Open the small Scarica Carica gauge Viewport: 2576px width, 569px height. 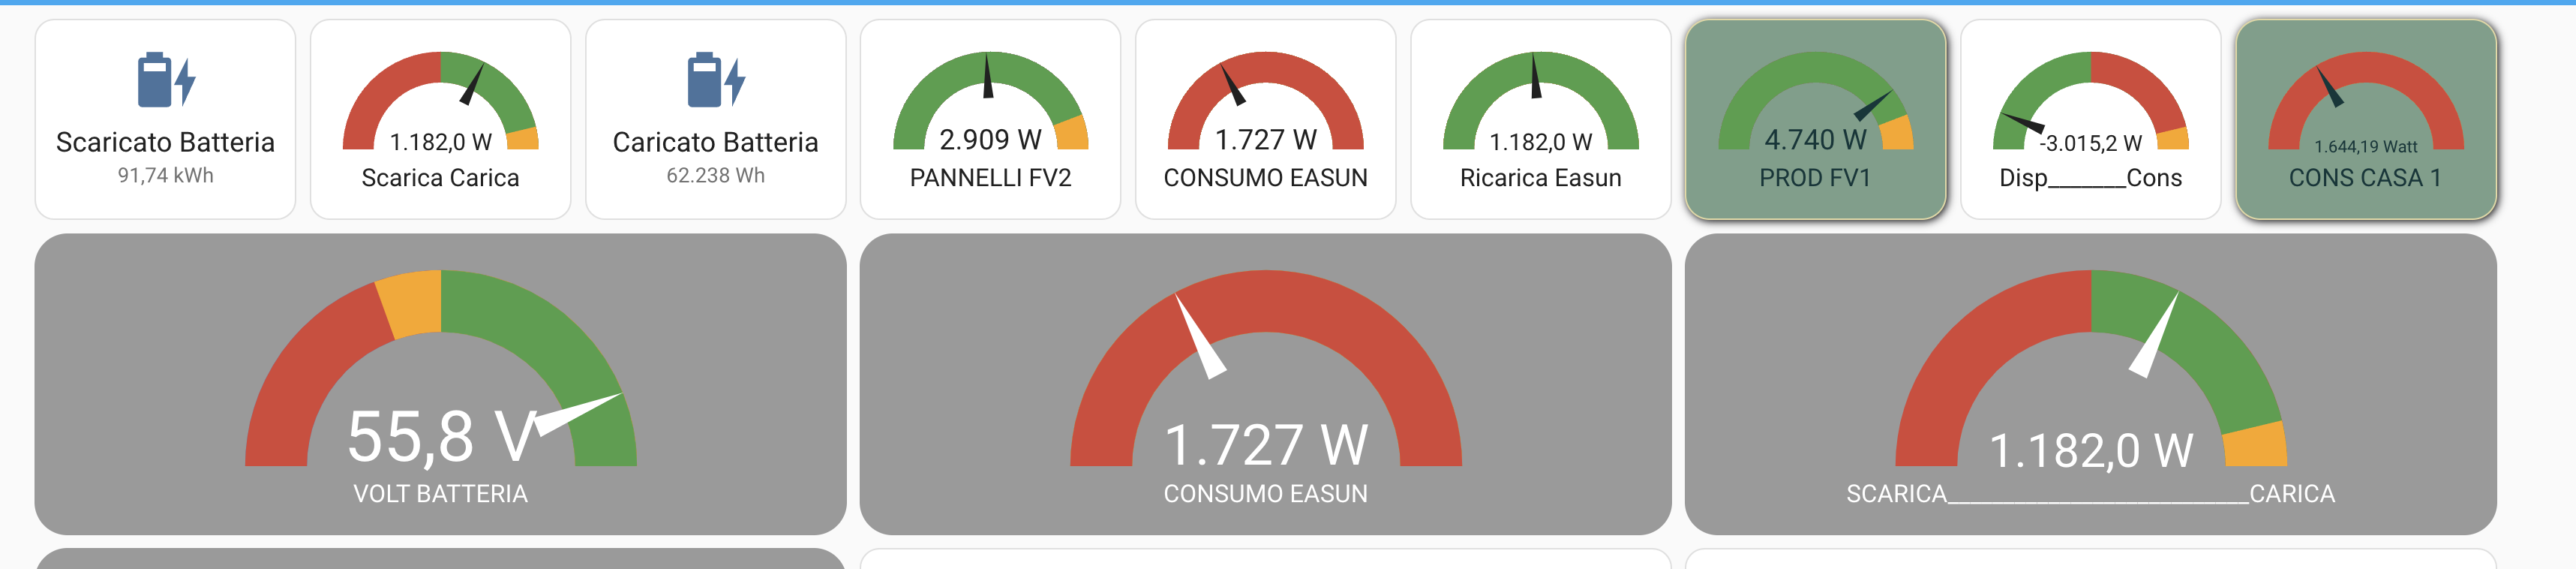click(441, 100)
